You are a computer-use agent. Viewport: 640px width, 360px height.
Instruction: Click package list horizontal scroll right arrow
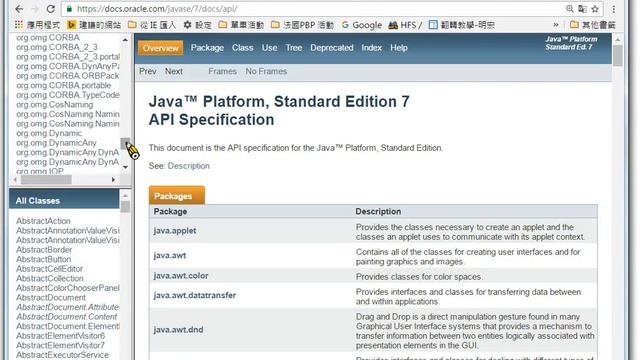[113, 180]
